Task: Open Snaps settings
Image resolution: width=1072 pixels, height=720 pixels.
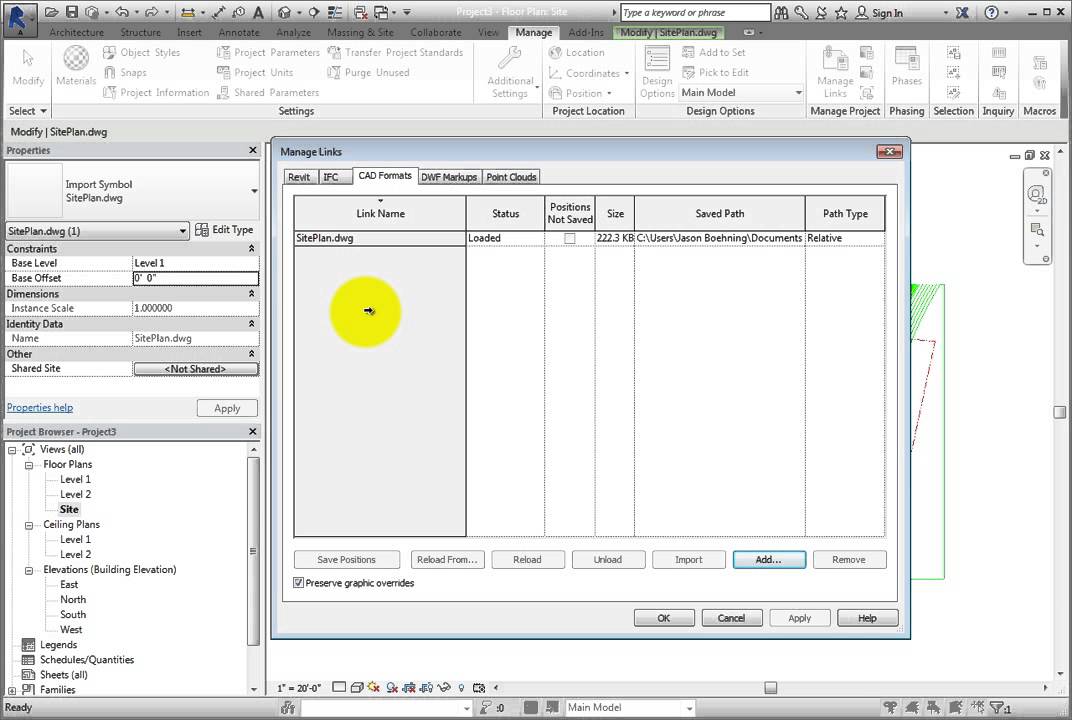Action: tap(125, 72)
